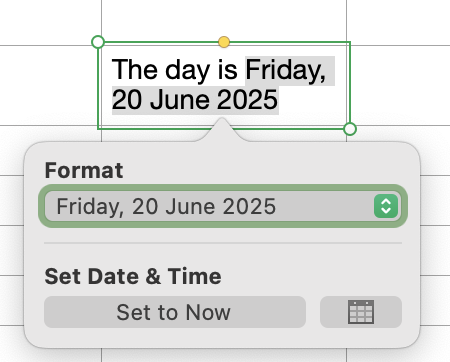Click the divider line under the Format menu
The image size is (450, 362).
(223, 243)
